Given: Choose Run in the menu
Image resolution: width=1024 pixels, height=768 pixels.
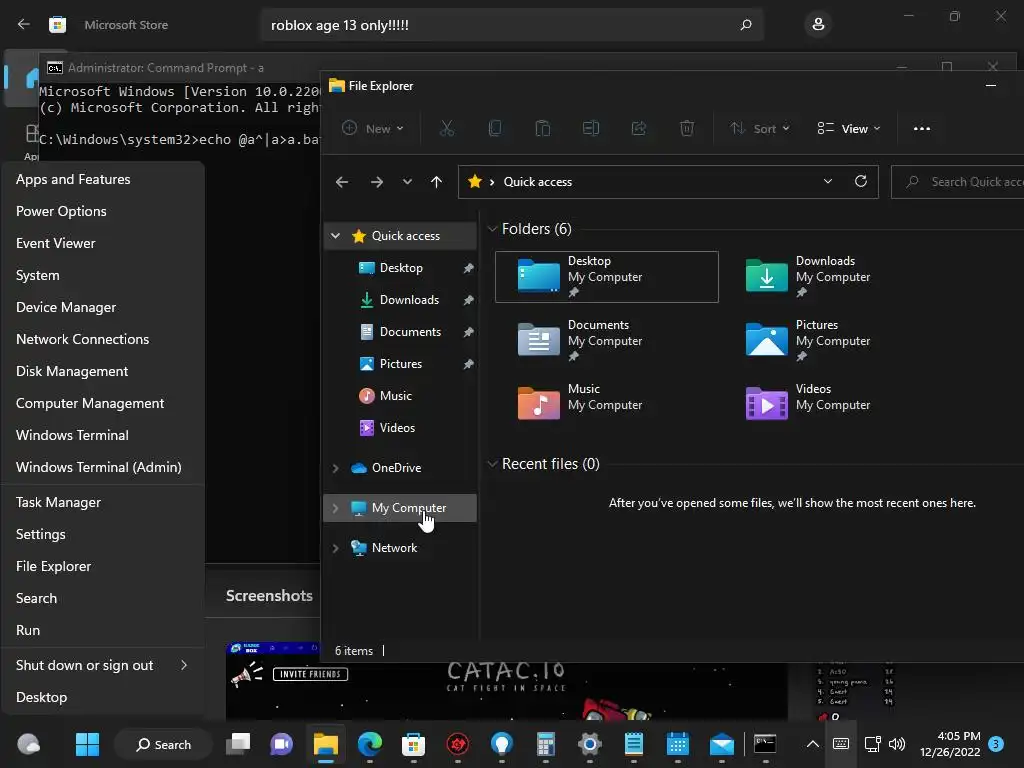Looking at the screenshot, I should (x=103, y=631).
